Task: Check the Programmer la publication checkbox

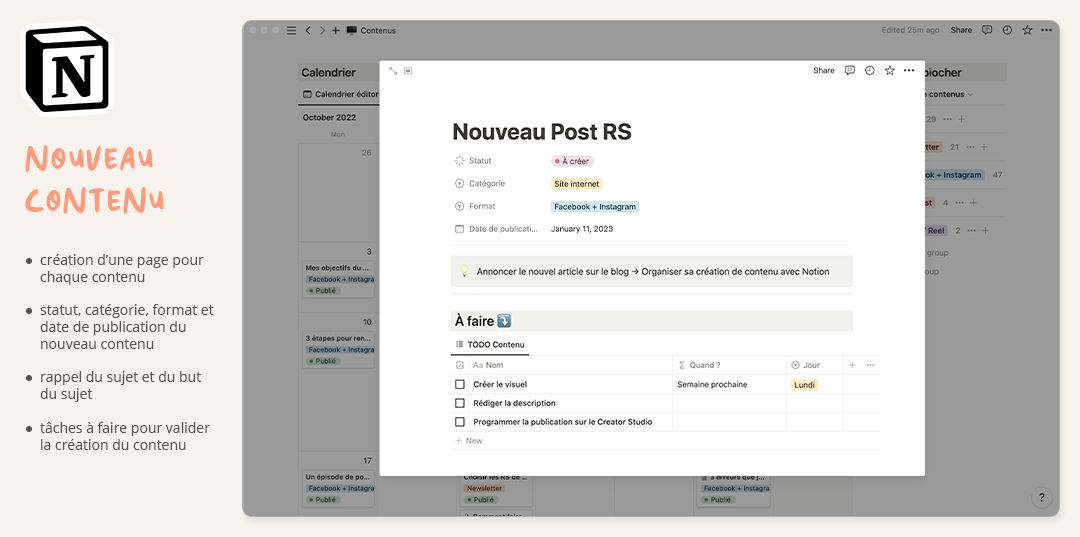Action: click(459, 421)
